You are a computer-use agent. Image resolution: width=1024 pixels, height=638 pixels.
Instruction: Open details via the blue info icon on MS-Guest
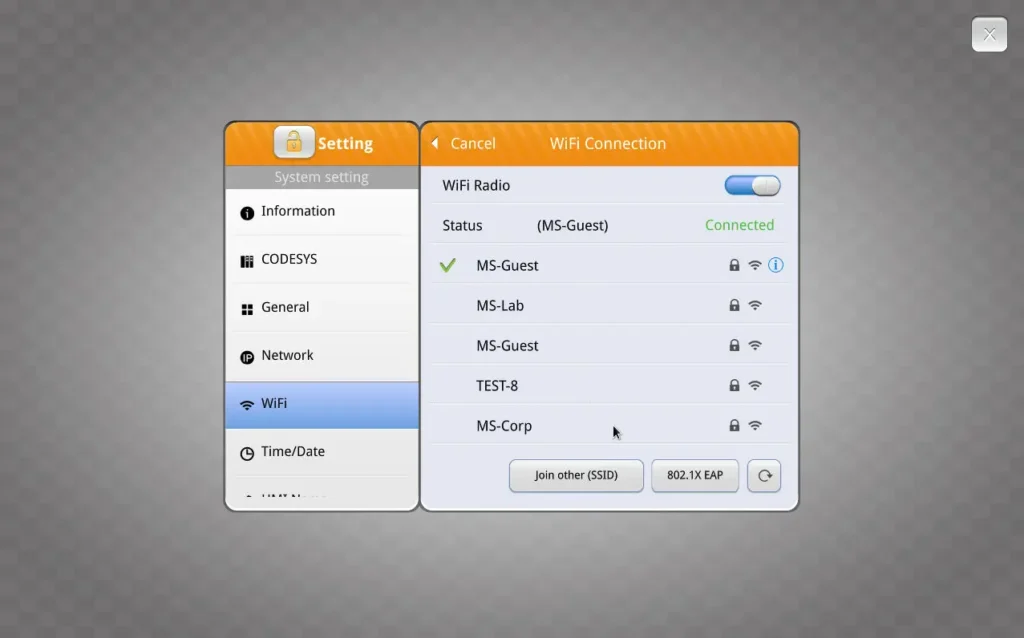click(x=776, y=265)
